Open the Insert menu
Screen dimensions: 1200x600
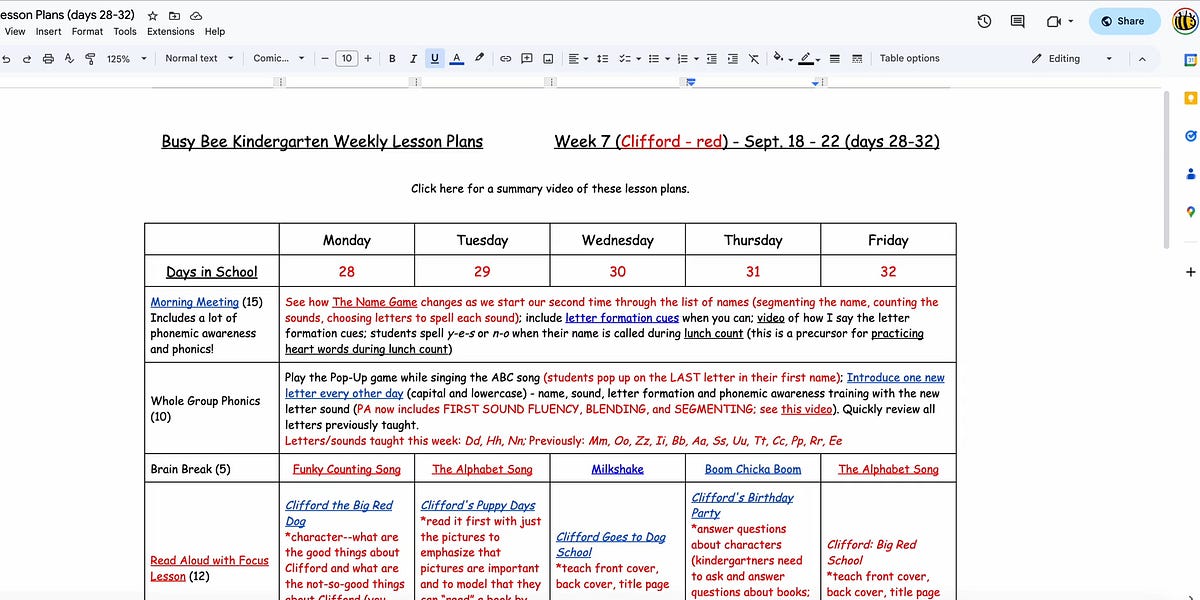click(x=48, y=31)
